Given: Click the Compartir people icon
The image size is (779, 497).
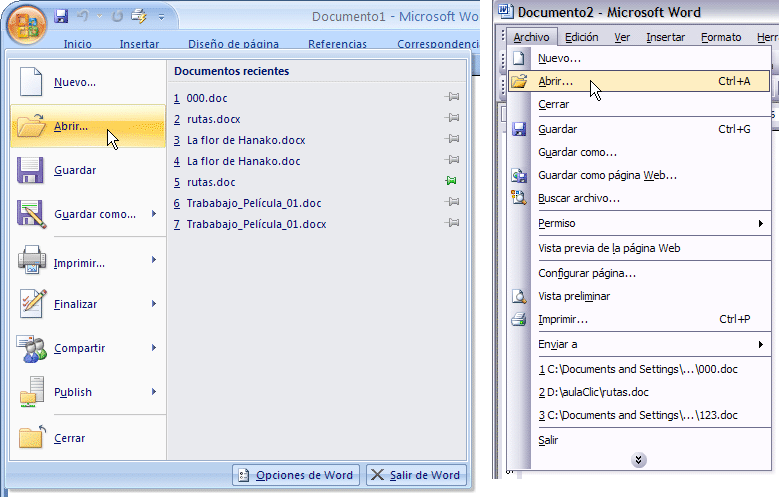Looking at the screenshot, I should coord(31,348).
